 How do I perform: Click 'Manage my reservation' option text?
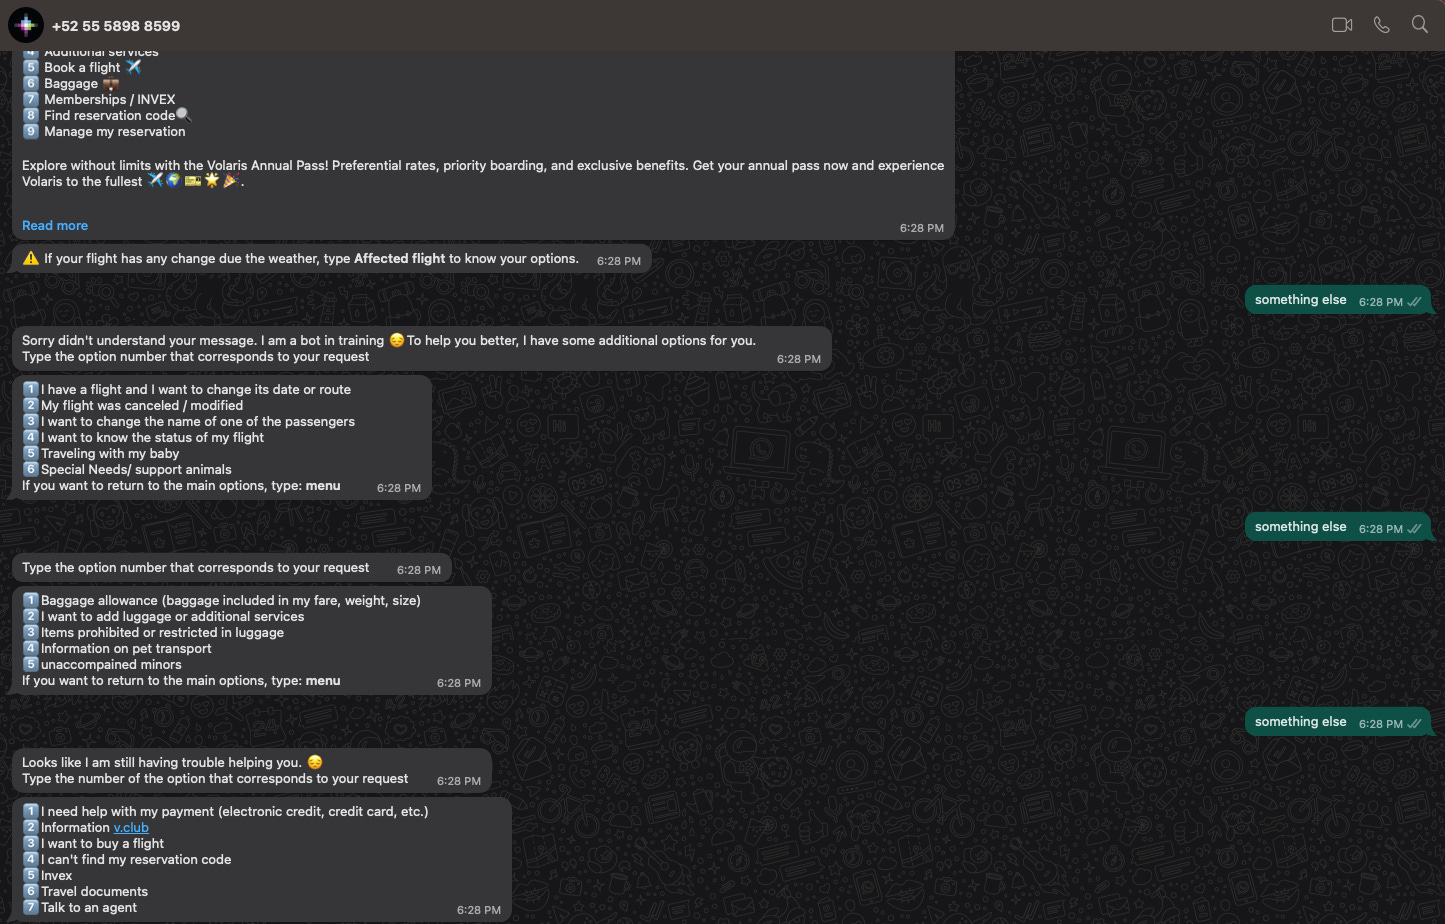115,132
